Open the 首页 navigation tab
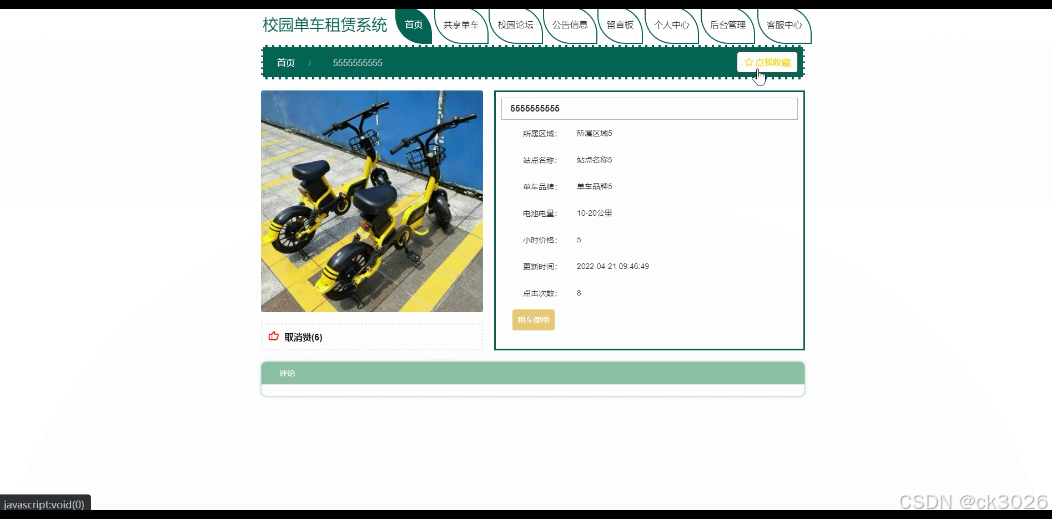Viewport: 1052px width, 519px height. point(414,25)
